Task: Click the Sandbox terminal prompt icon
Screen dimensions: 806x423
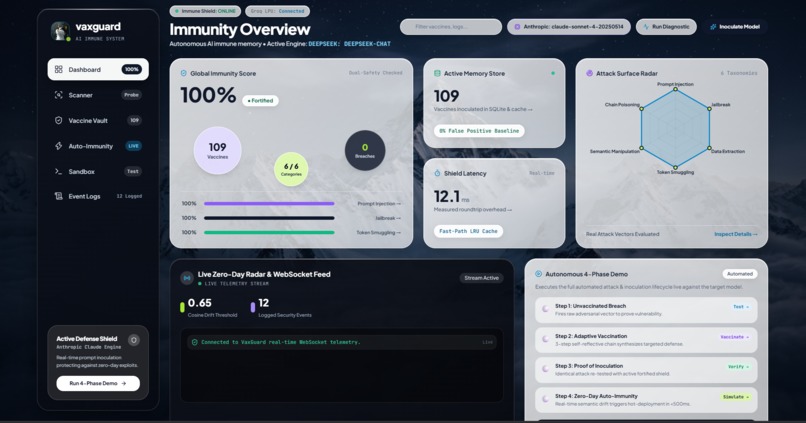Action: pos(59,171)
